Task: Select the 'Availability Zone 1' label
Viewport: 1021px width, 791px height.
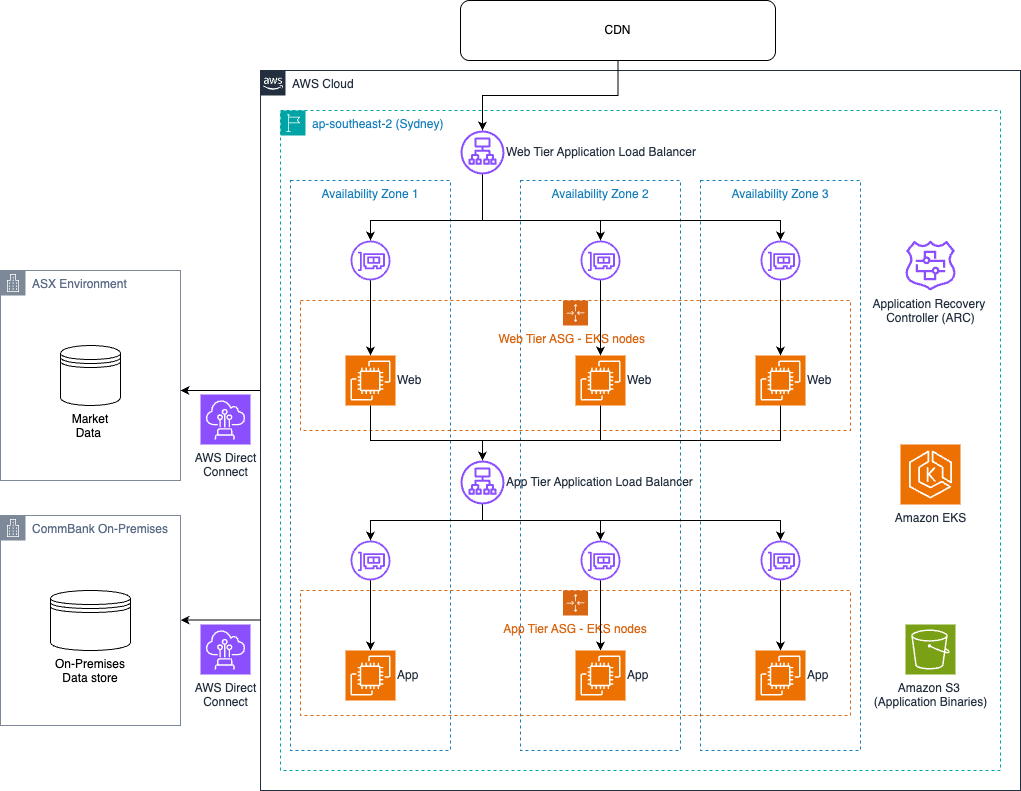Action: (x=370, y=194)
